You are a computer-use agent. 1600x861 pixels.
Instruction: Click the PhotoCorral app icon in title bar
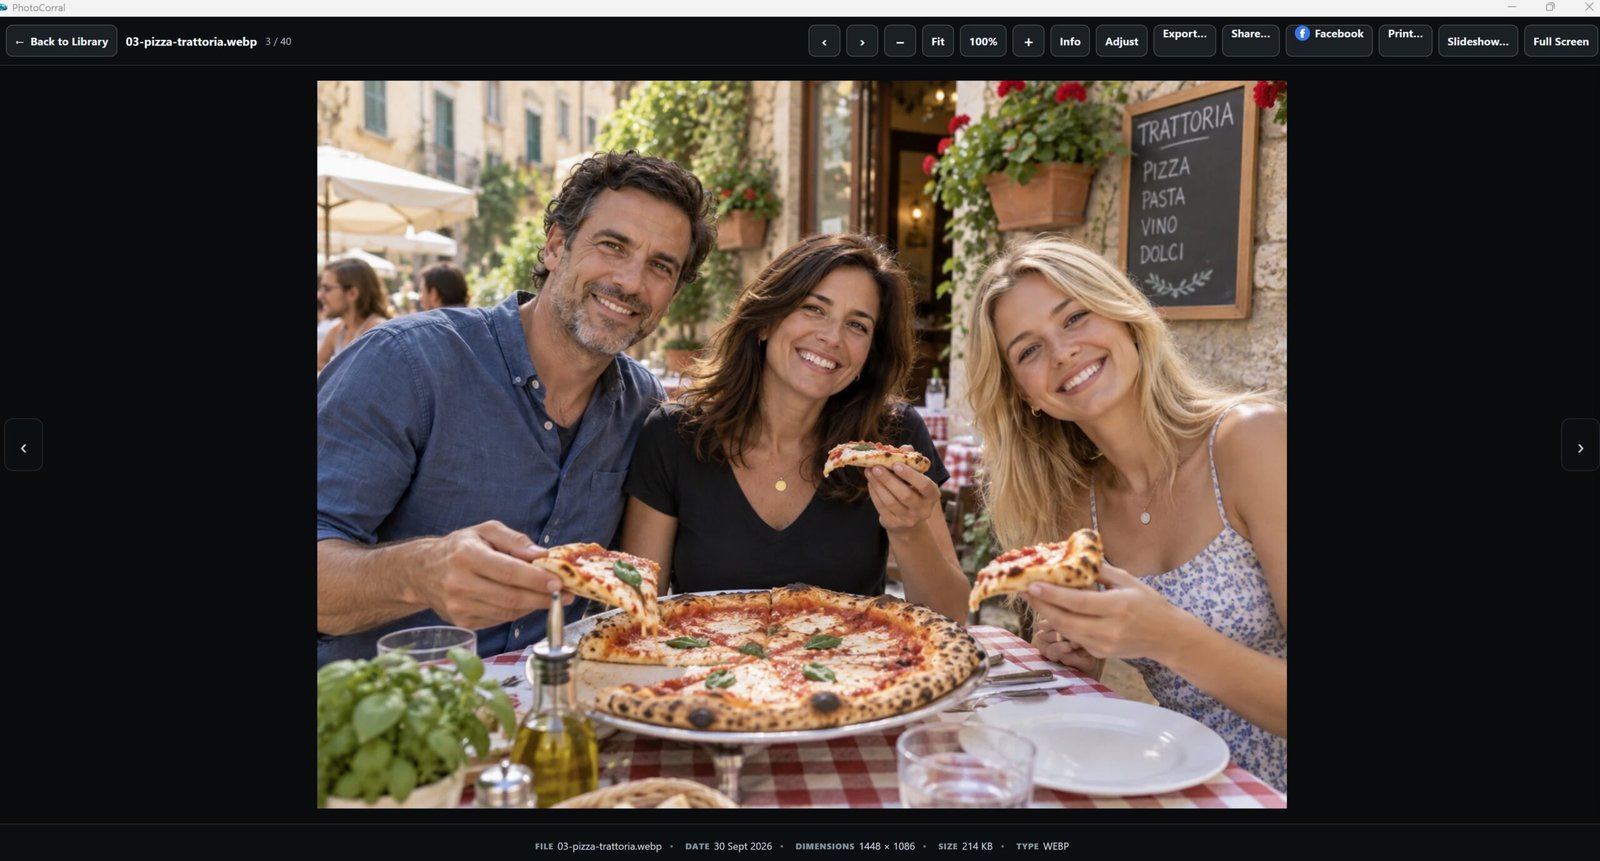4,7
